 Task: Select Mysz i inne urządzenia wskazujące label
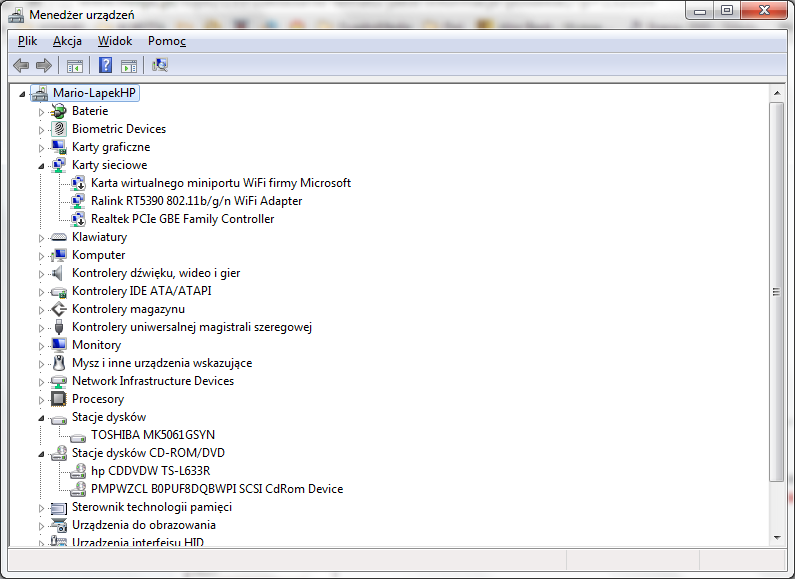pyautogui.click(x=162, y=363)
